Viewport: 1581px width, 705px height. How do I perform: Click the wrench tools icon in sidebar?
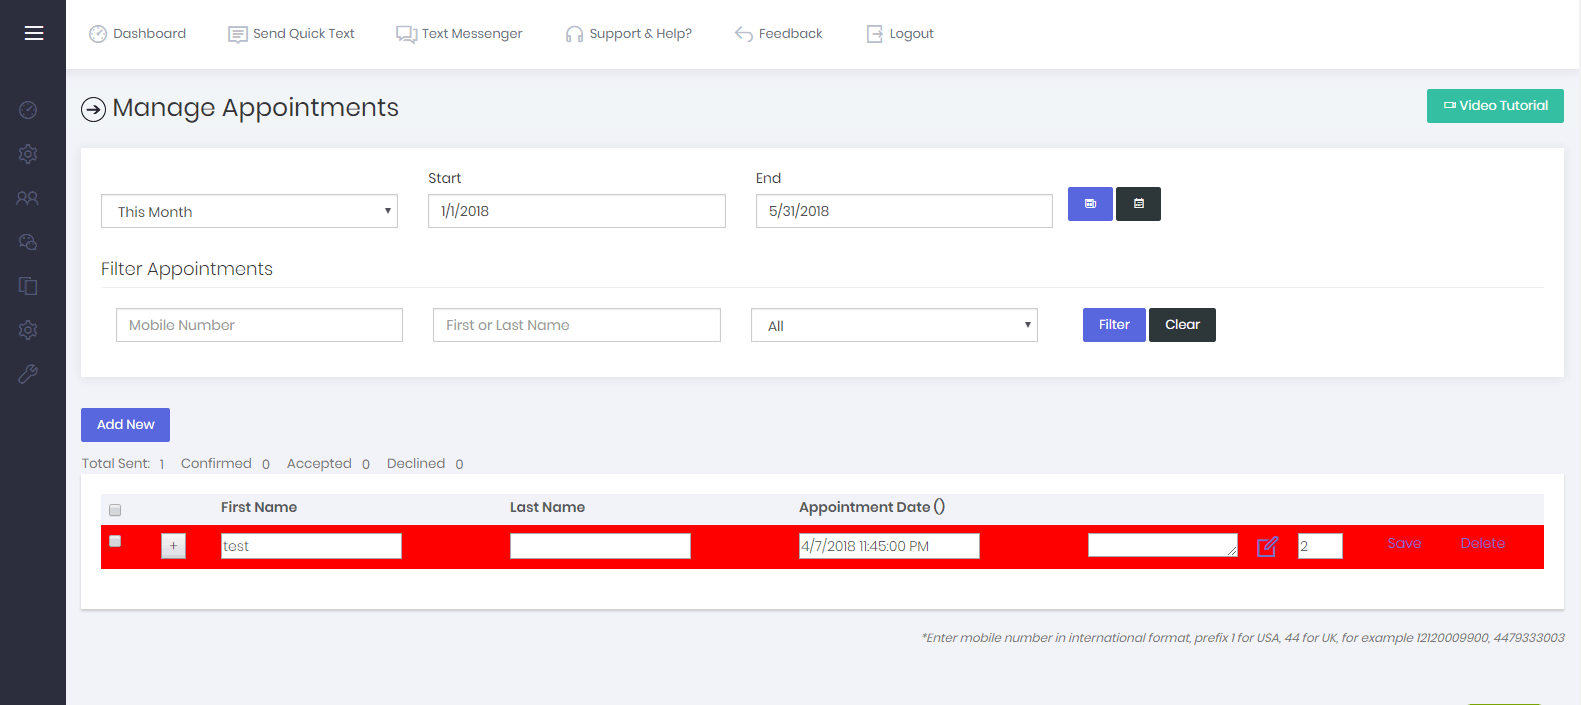click(28, 374)
